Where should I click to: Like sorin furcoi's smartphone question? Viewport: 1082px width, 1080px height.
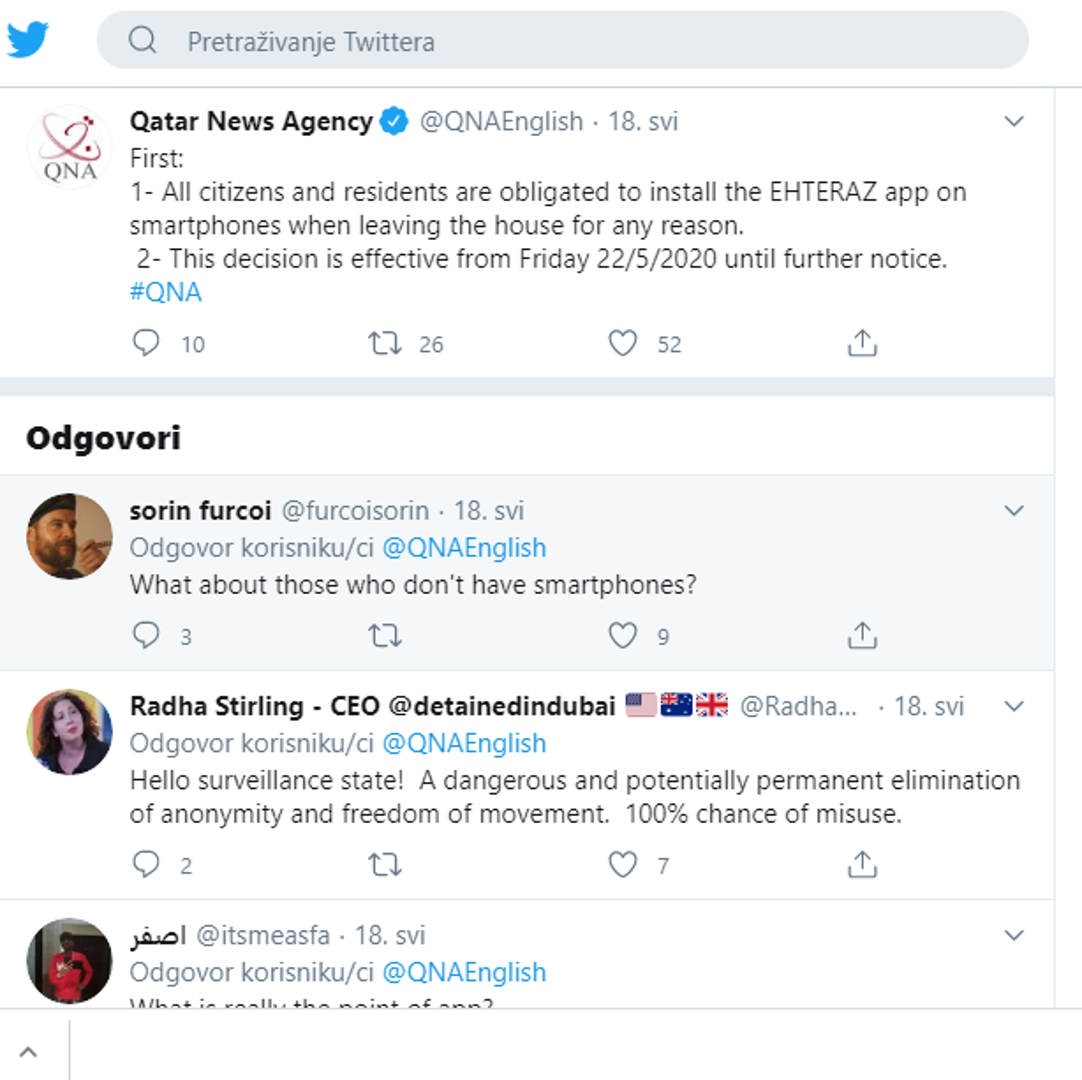[x=623, y=636]
